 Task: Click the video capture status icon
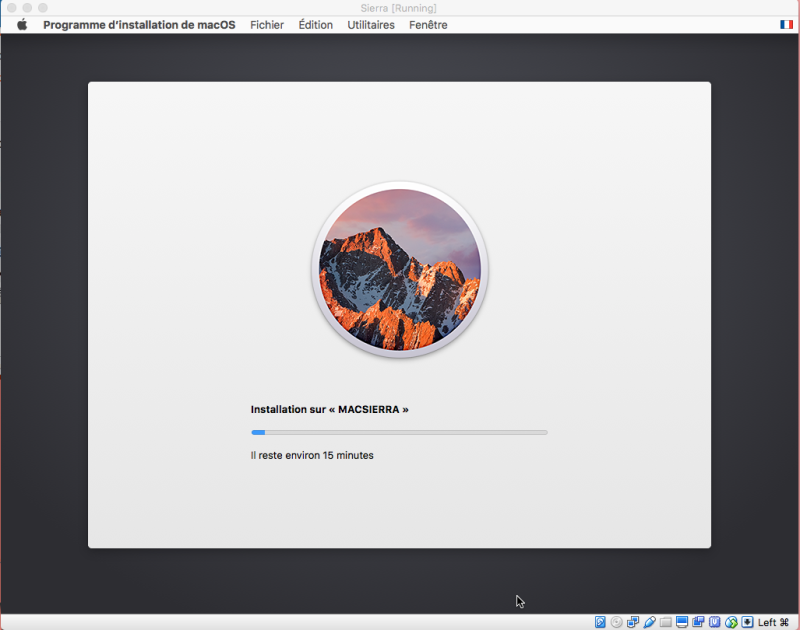698,622
